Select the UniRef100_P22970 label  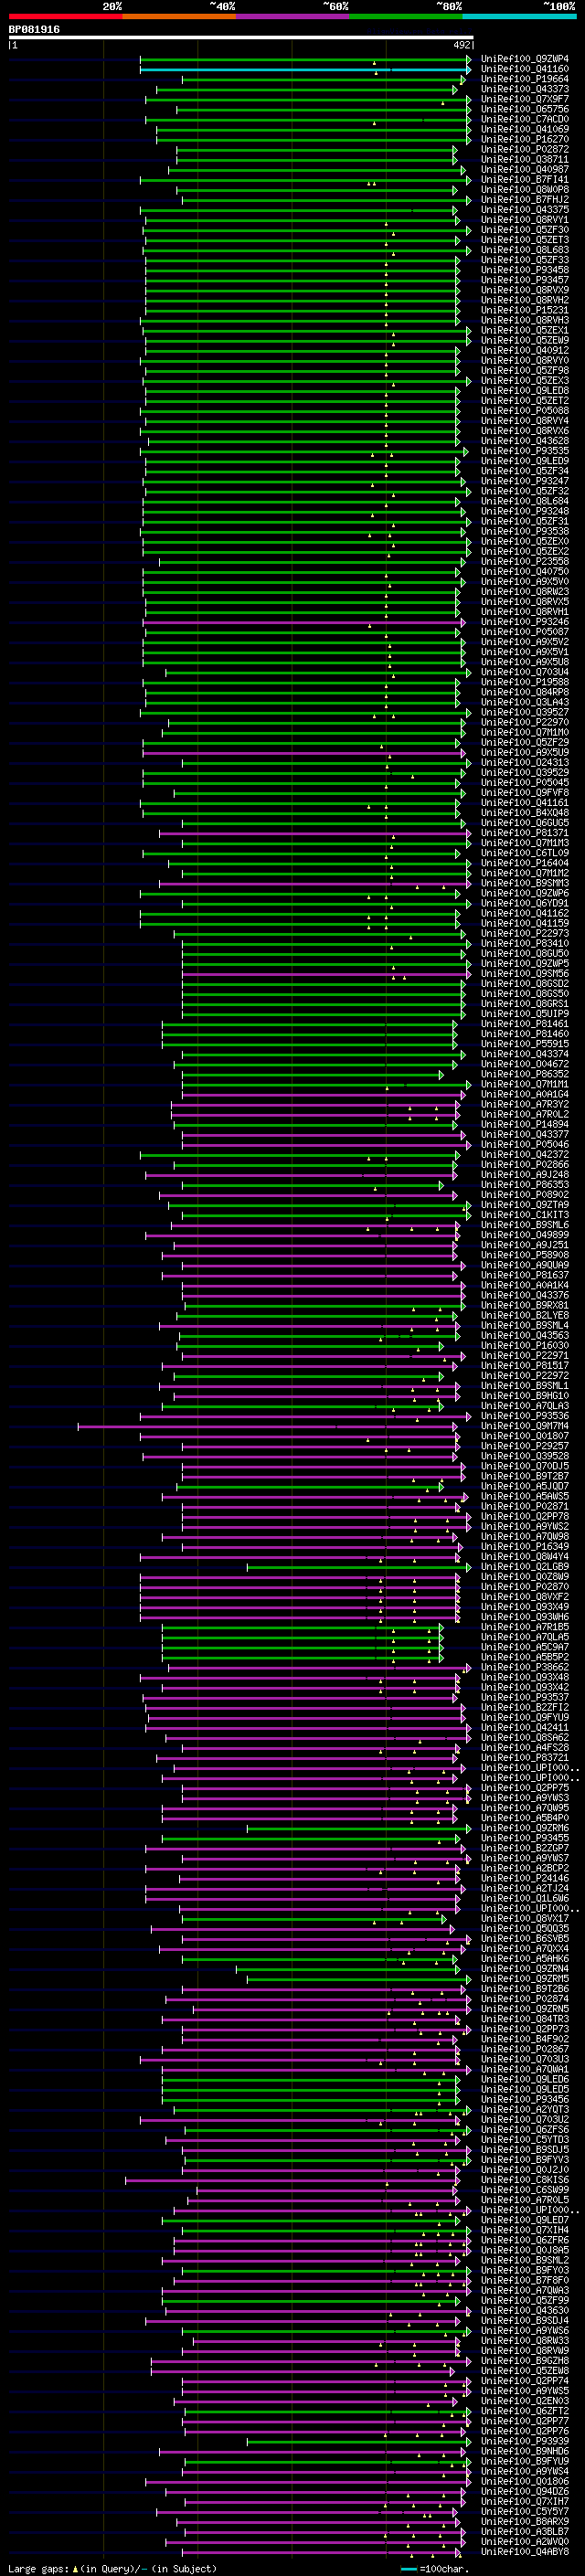525,722
